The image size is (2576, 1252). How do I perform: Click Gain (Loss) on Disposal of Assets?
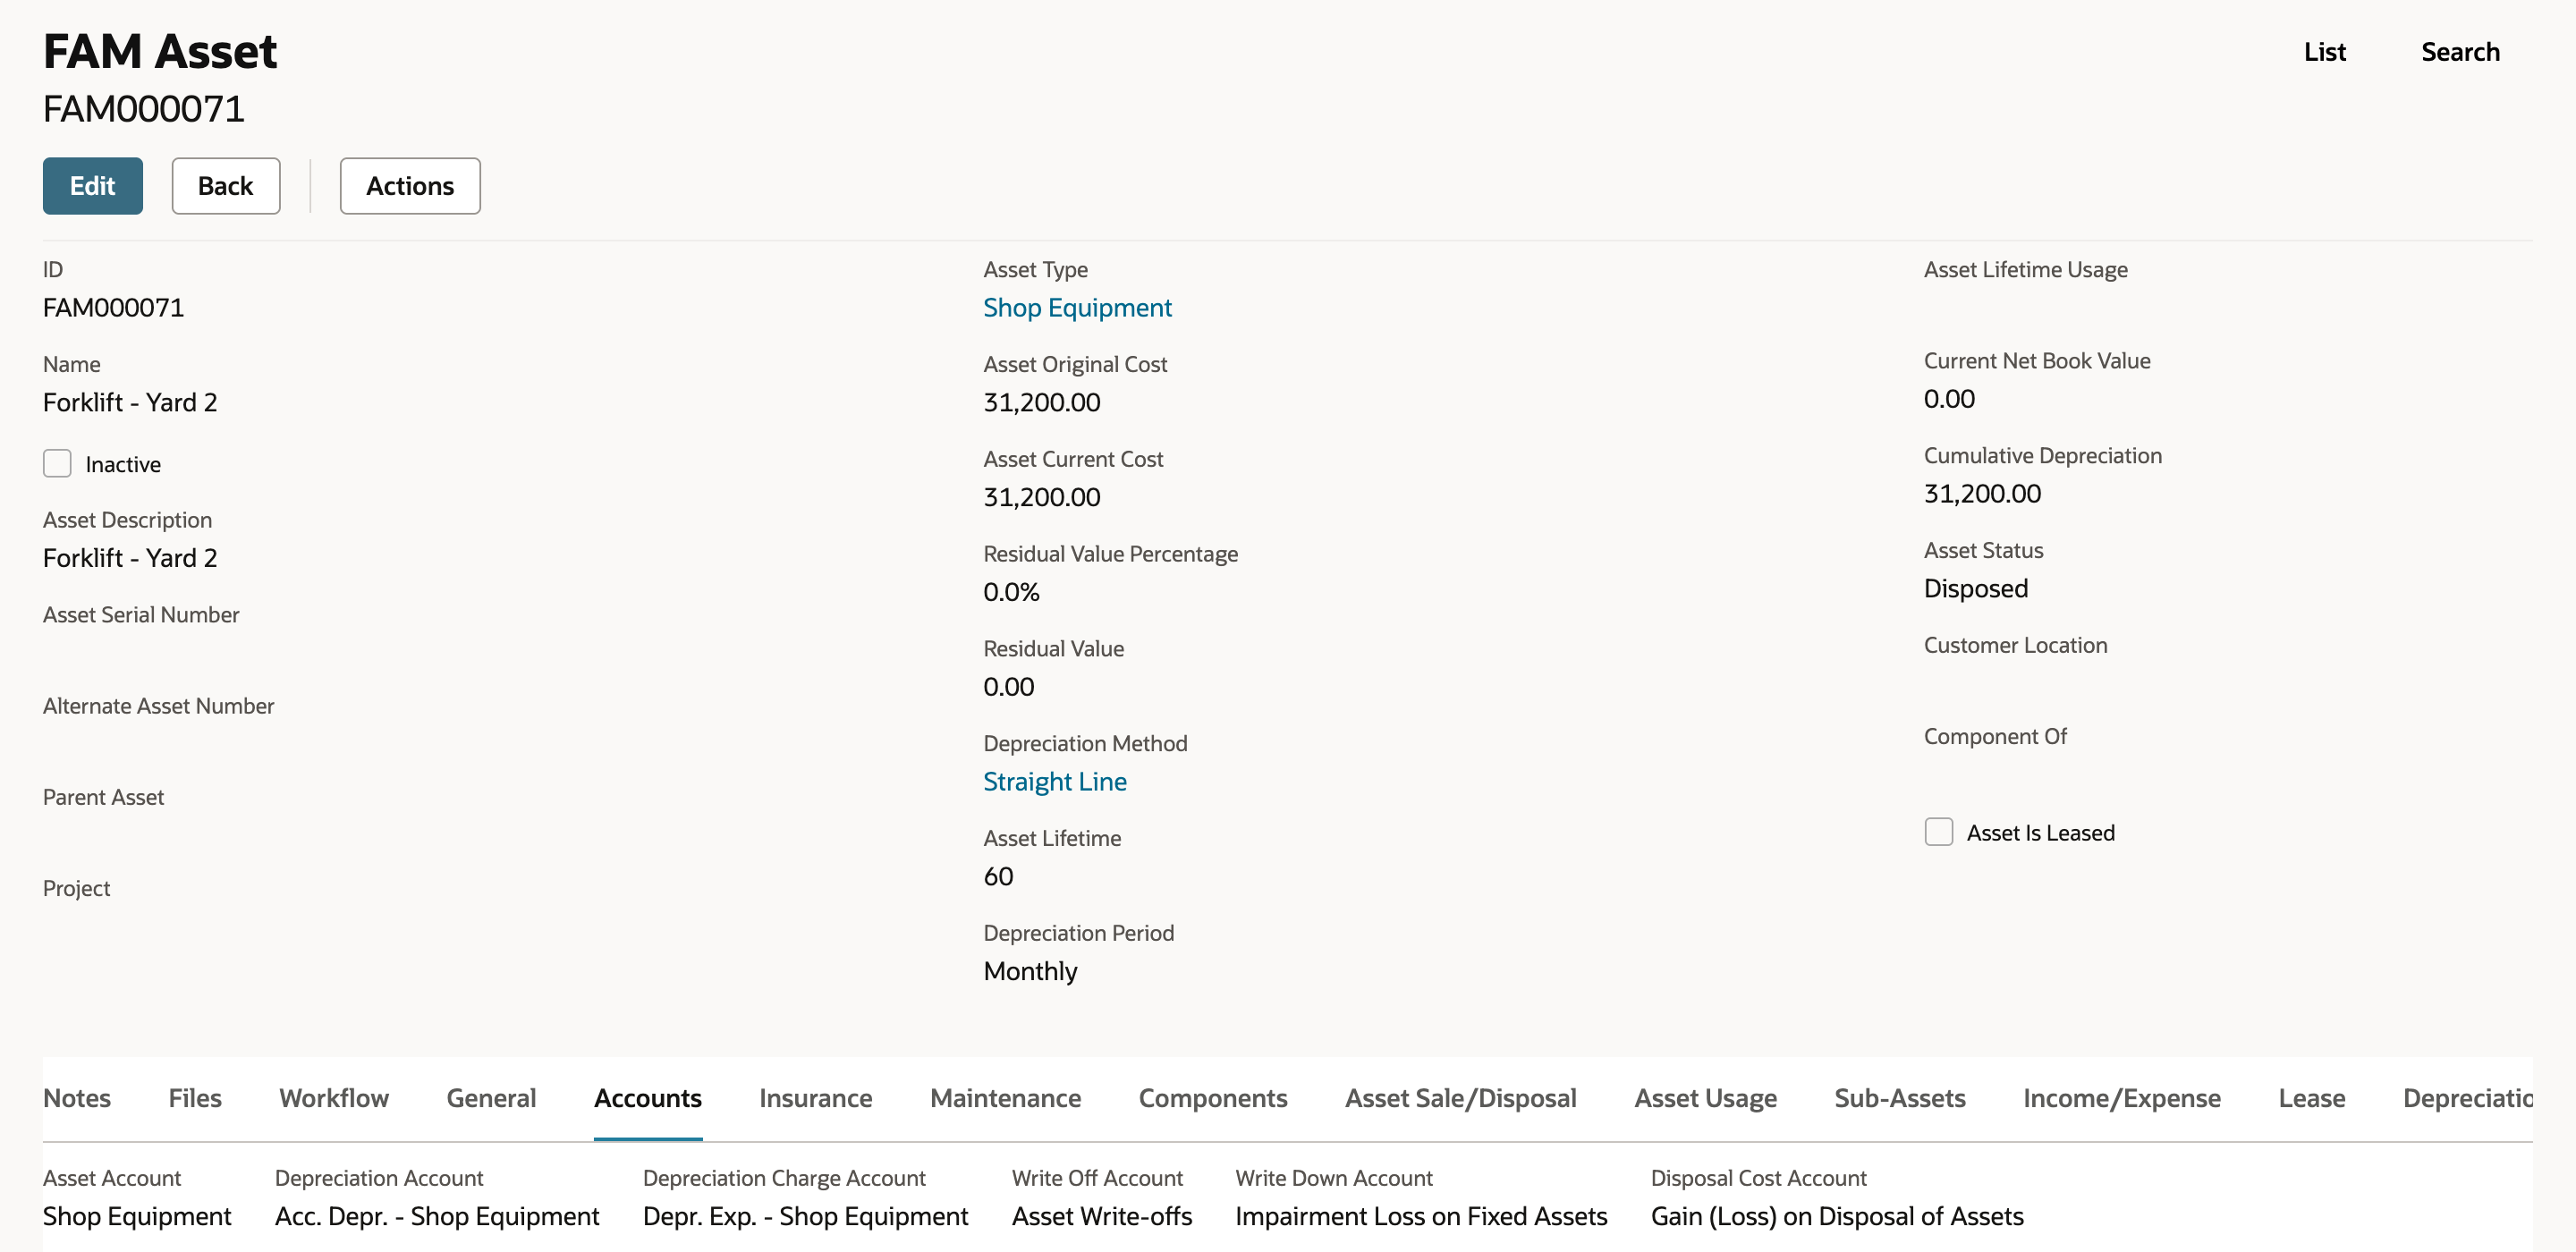pos(1837,1216)
